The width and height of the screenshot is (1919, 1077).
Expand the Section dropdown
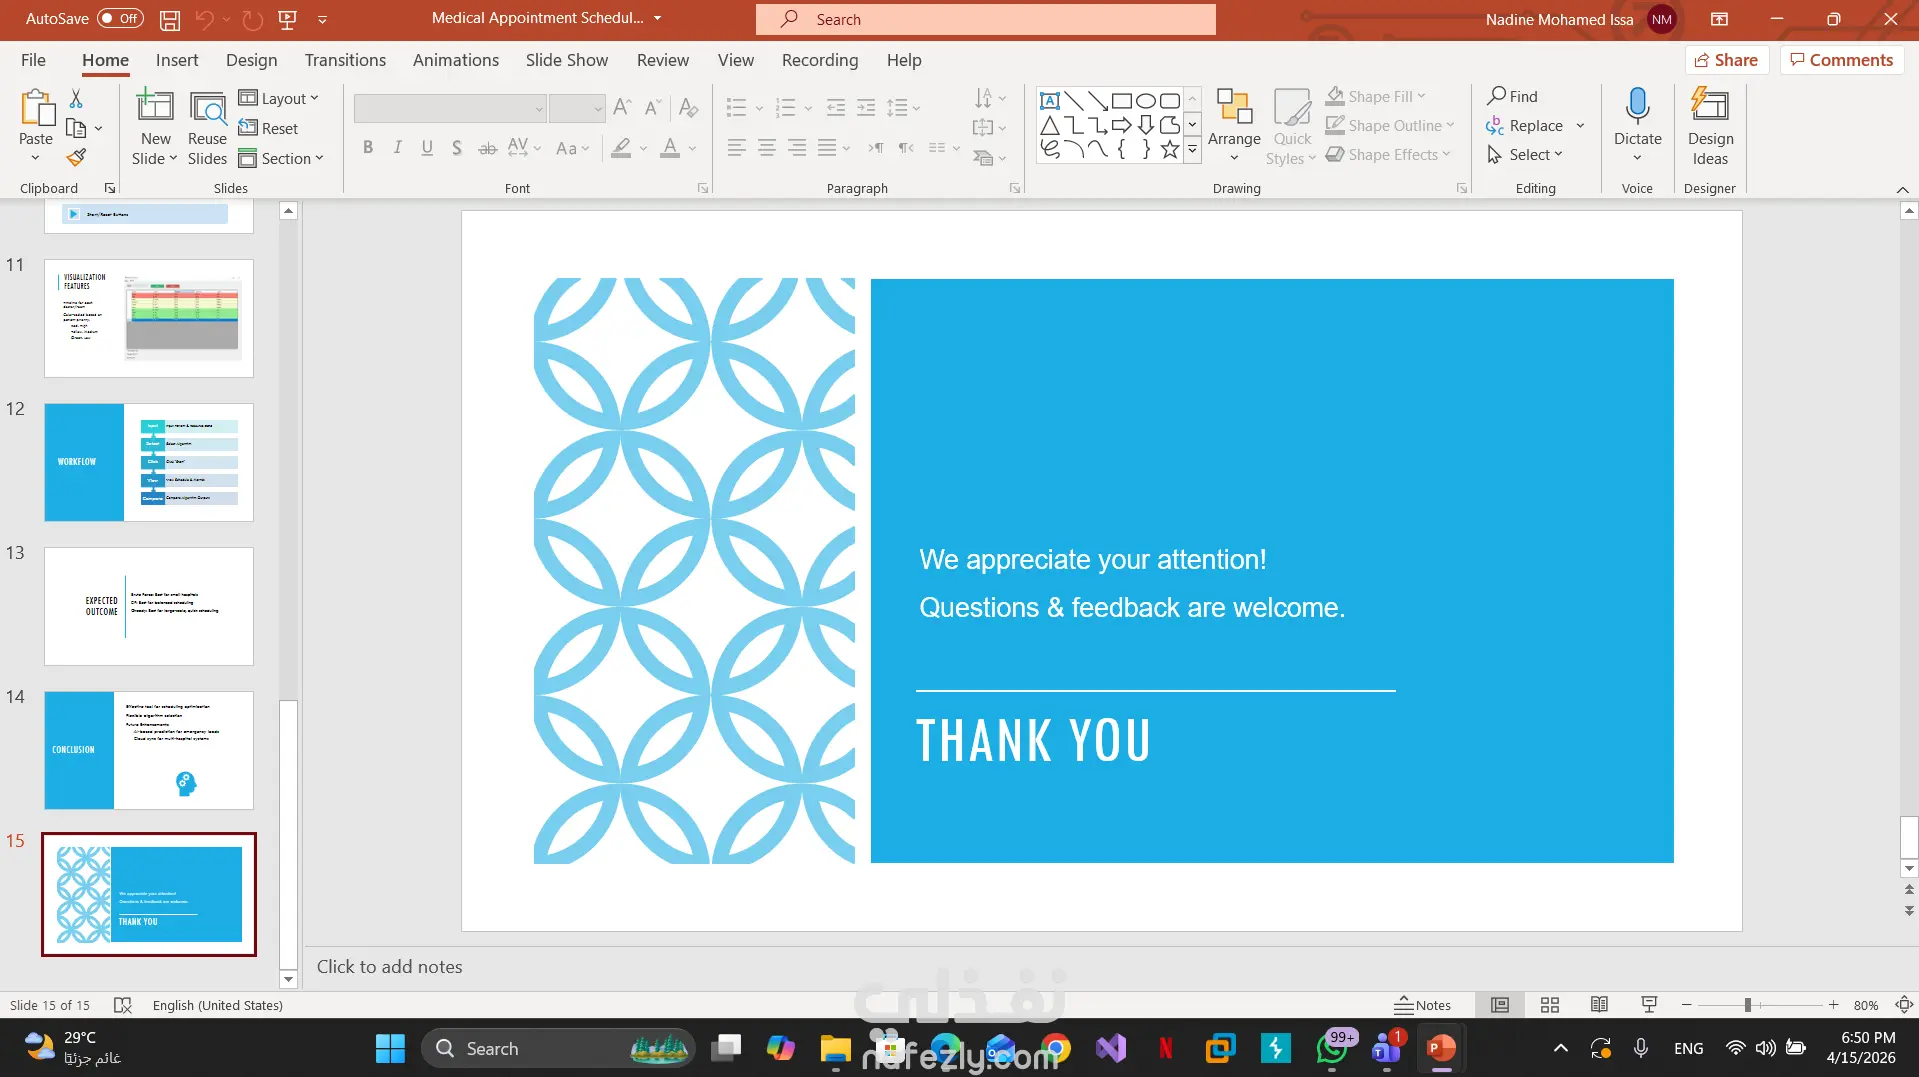(x=281, y=158)
